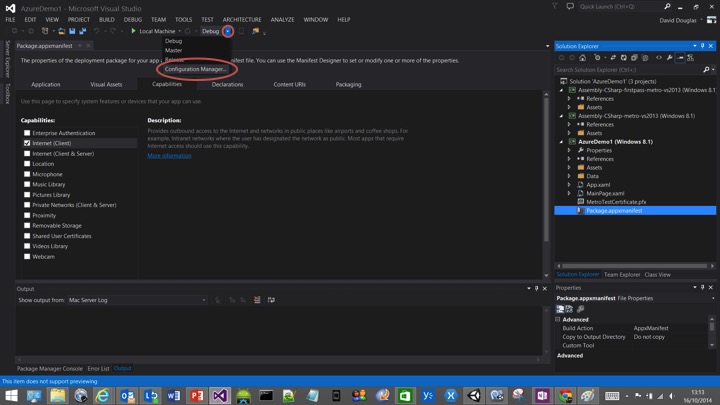The image size is (720, 405).
Task: Open Google Chrome from the Windows taskbar
Action: 565,395
